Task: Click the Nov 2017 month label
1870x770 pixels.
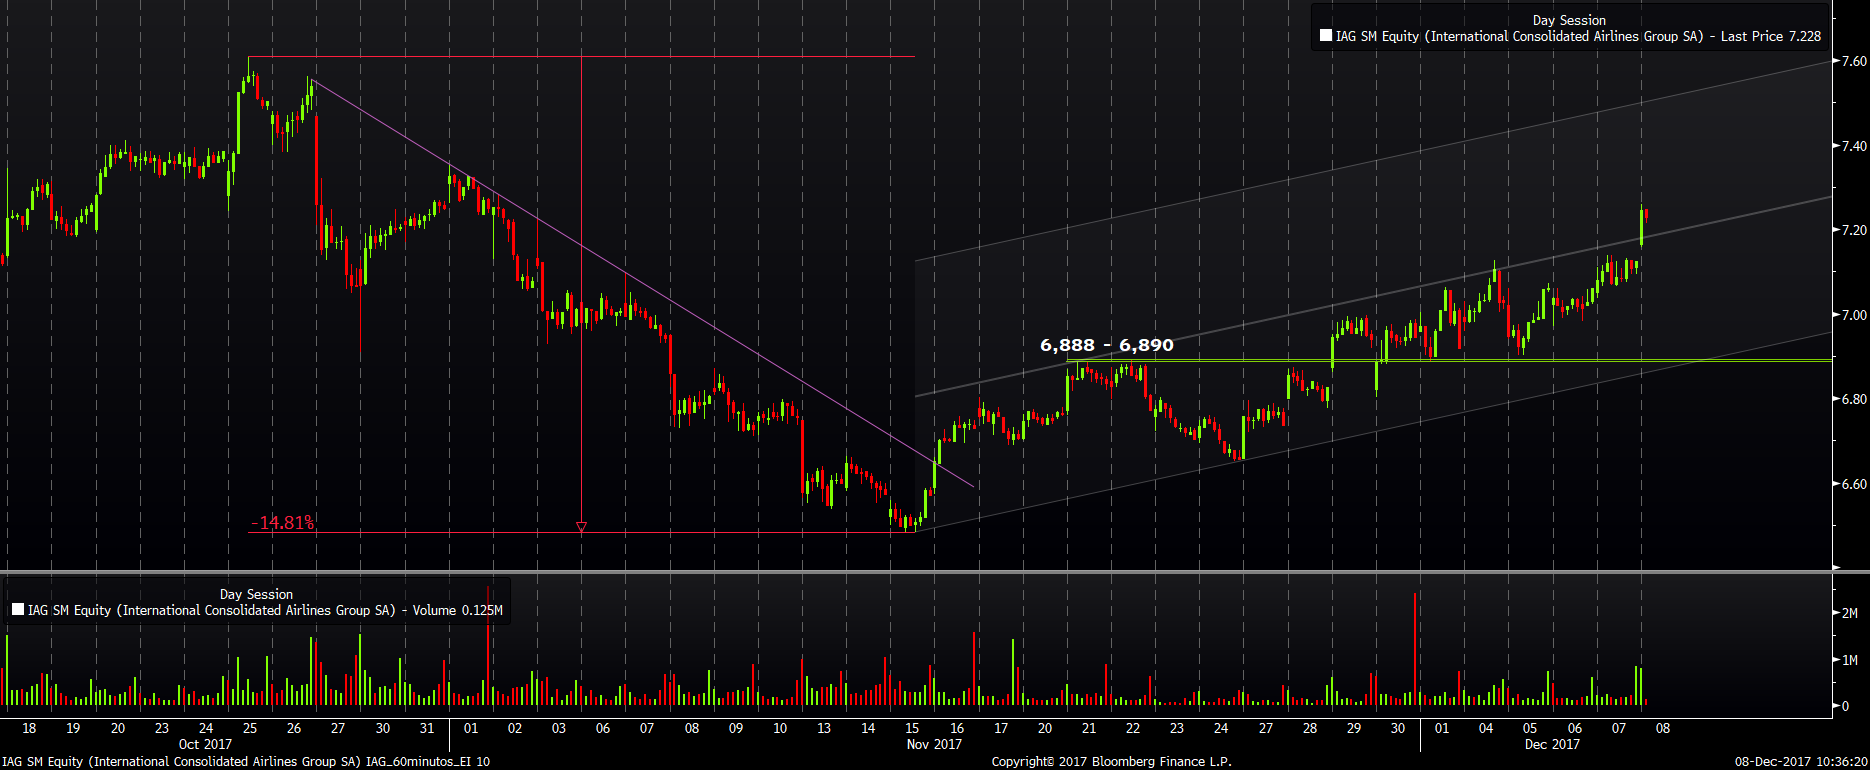Action: (934, 744)
